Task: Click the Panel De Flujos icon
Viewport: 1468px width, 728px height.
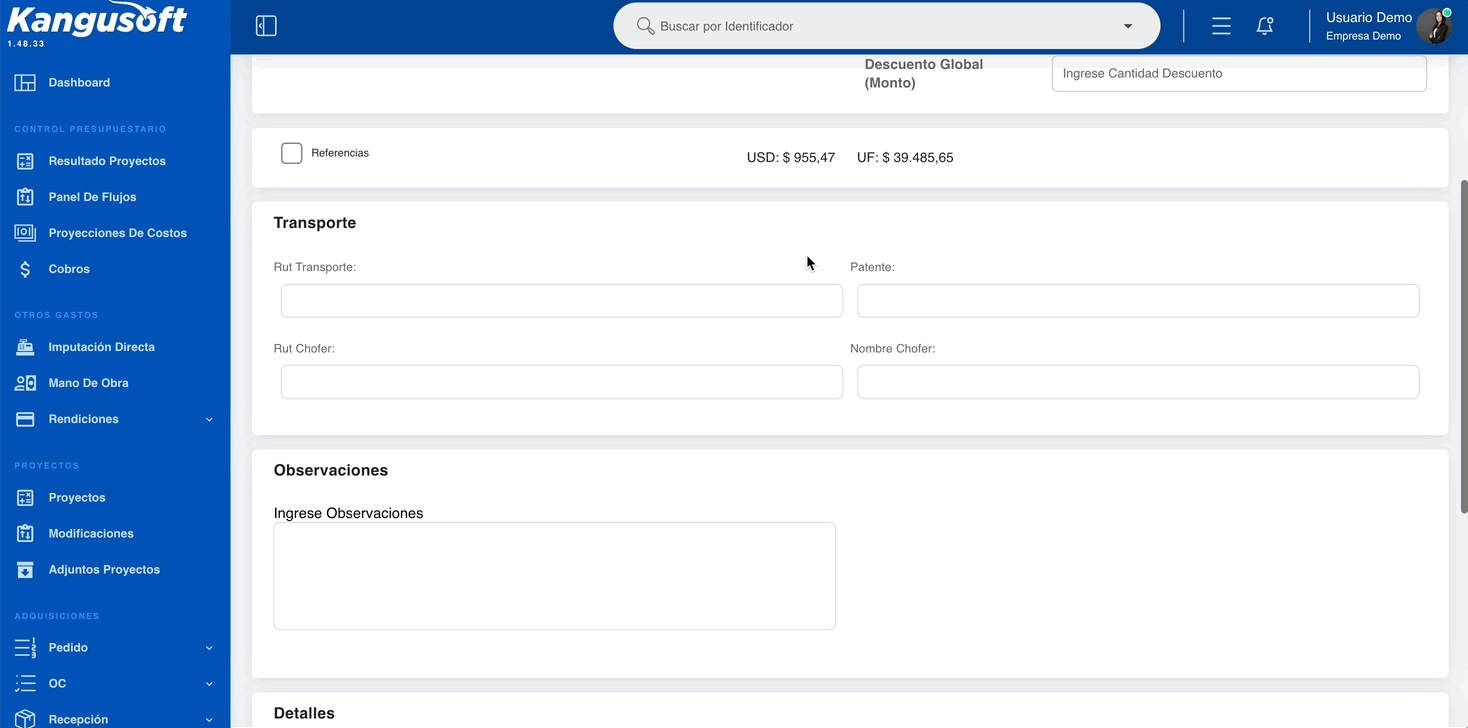Action: 25,197
